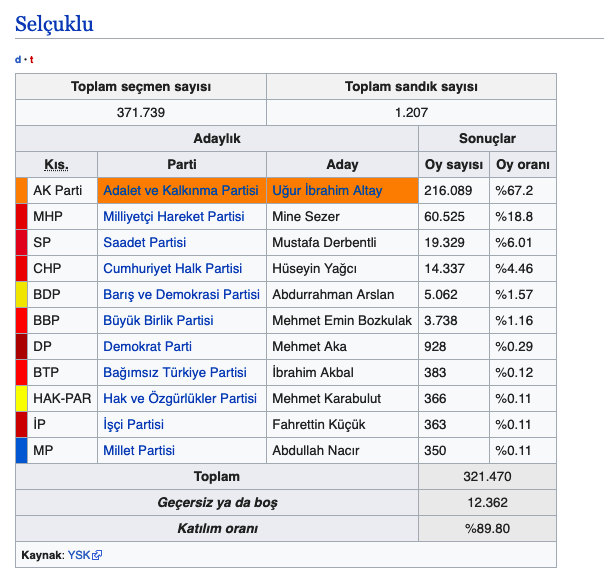Click candidate name 'Abdullah Nacır'
Viewport: 604px width, 569px height.
(x=316, y=450)
